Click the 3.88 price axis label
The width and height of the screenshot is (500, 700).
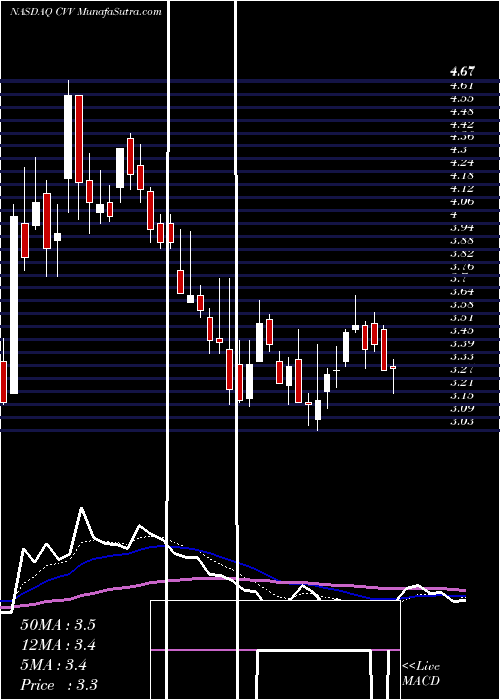[462, 241]
